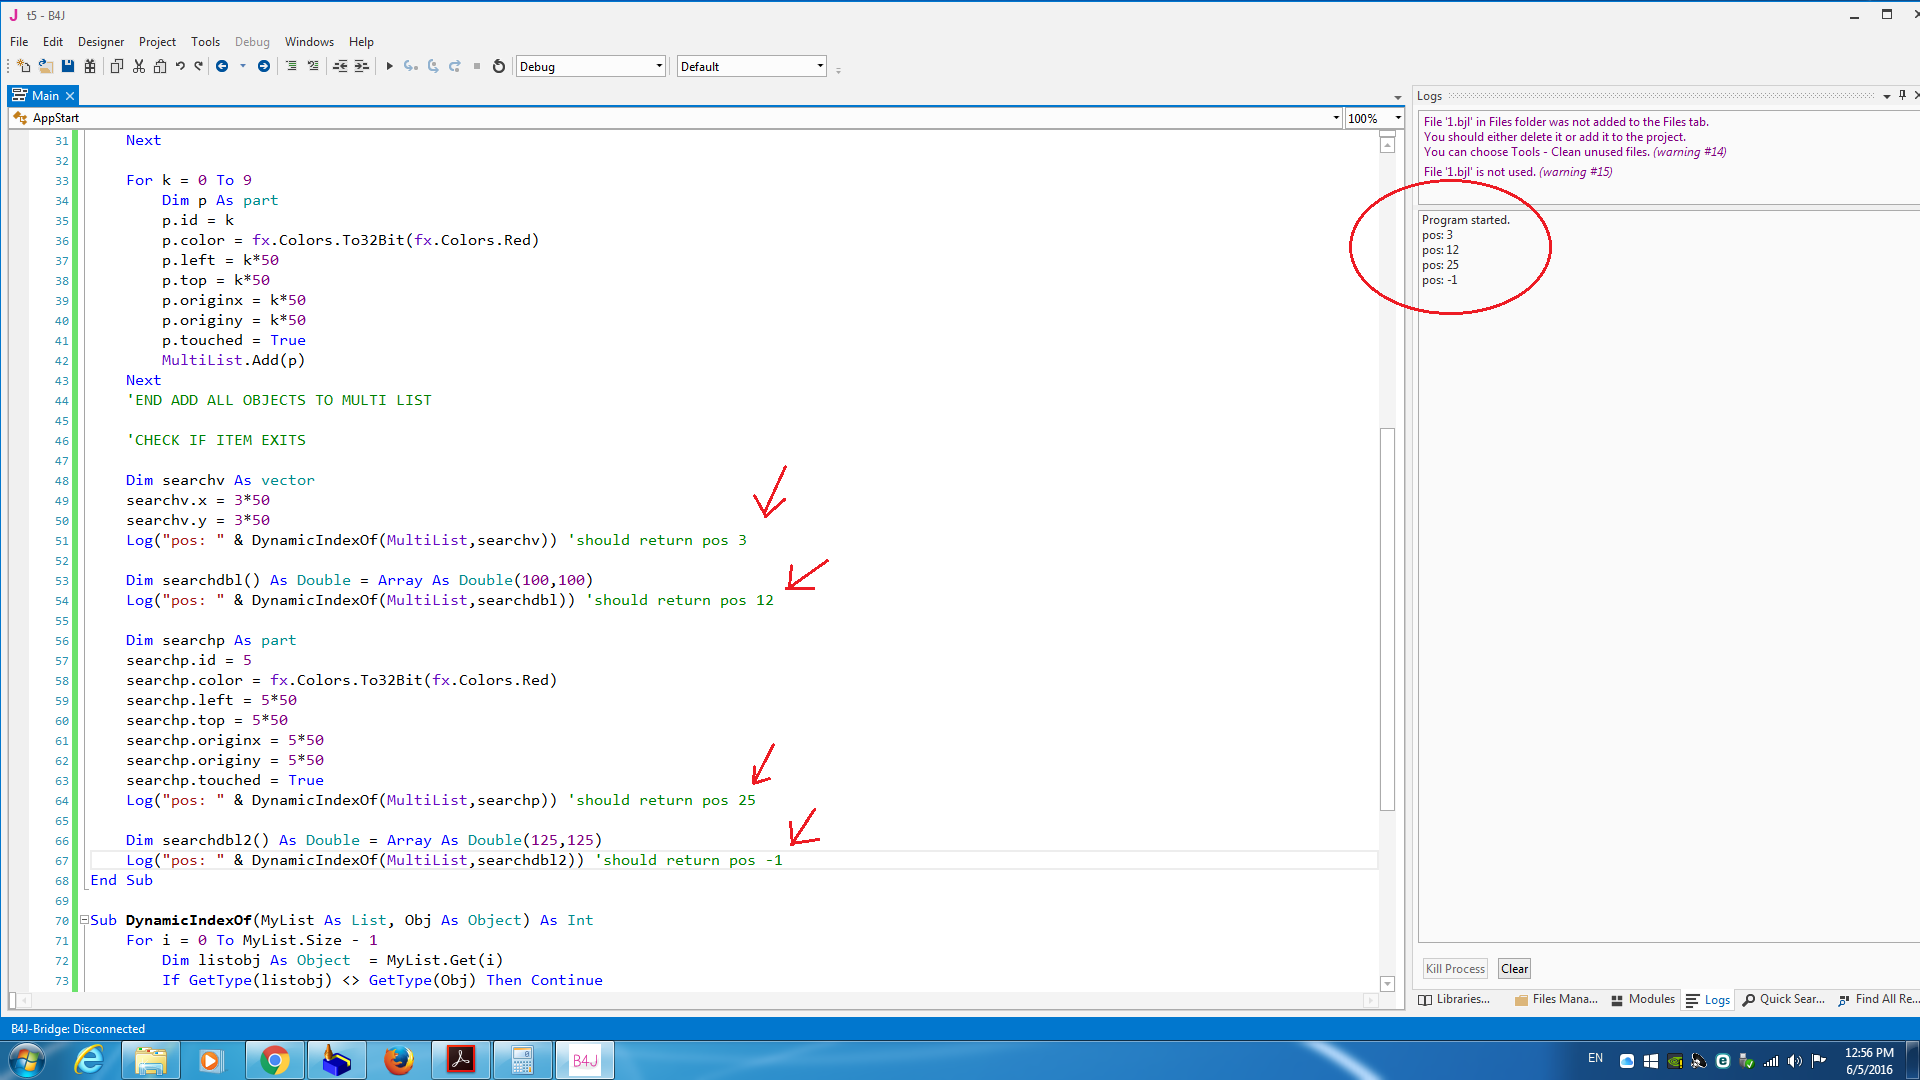Click the Restart circular arrow icon
This screenshot has width=1920, height=1080.
[x=499, y=66]
